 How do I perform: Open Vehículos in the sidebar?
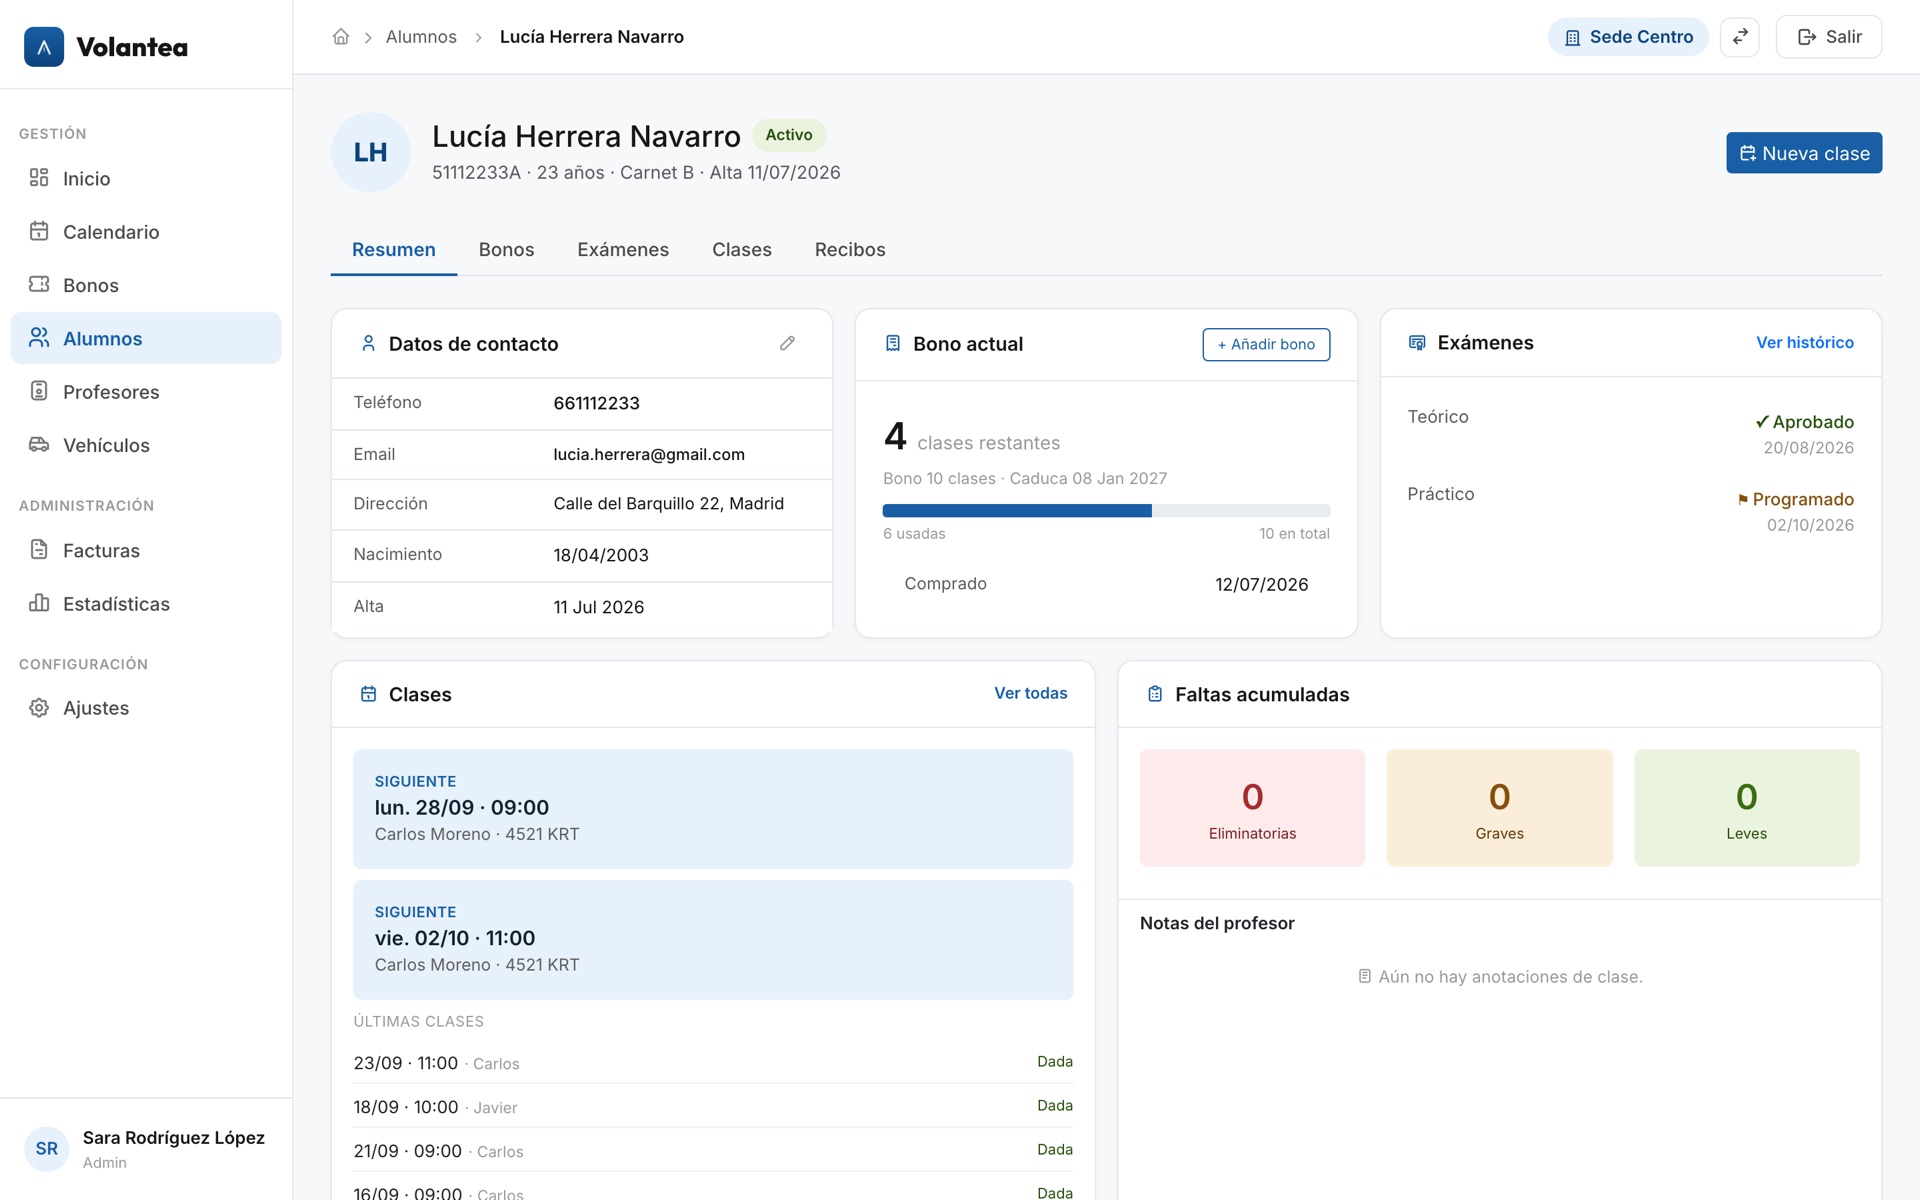146,445
